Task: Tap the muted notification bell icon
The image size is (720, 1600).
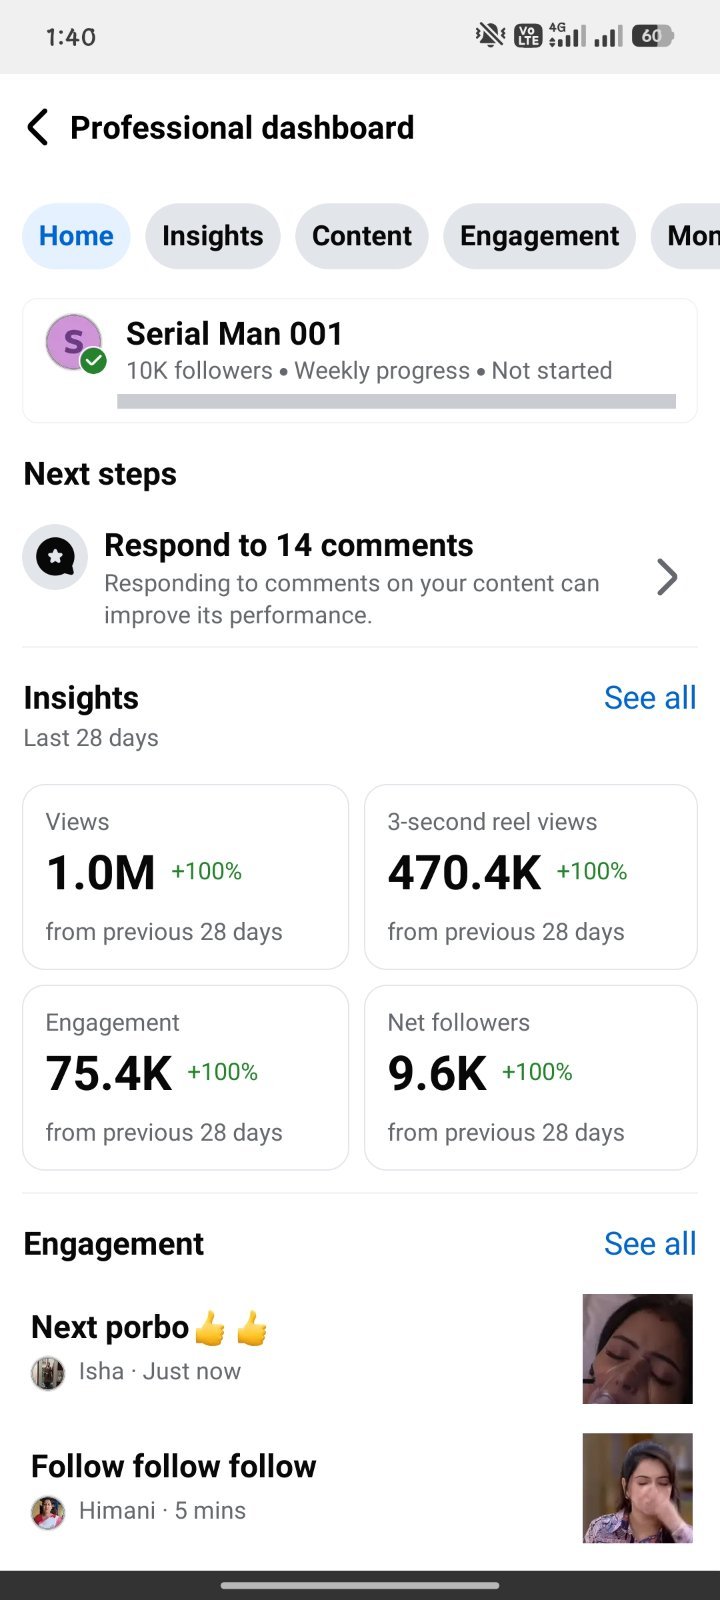Action: pos(490,36)
